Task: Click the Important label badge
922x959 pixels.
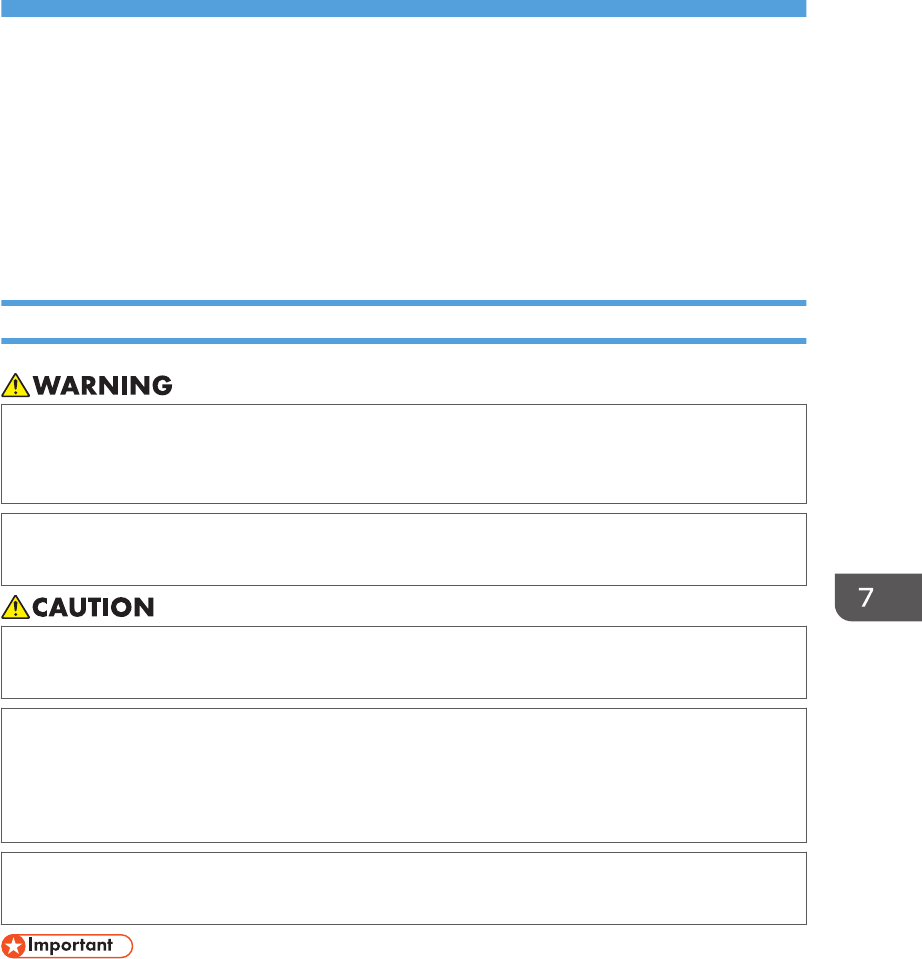Action: (x=67, y=946)
